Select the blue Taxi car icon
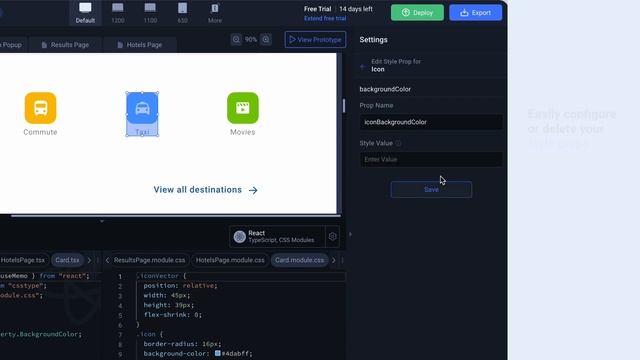Image resolution: width=640 pixels, height=360 pixels. pos(142,108)
